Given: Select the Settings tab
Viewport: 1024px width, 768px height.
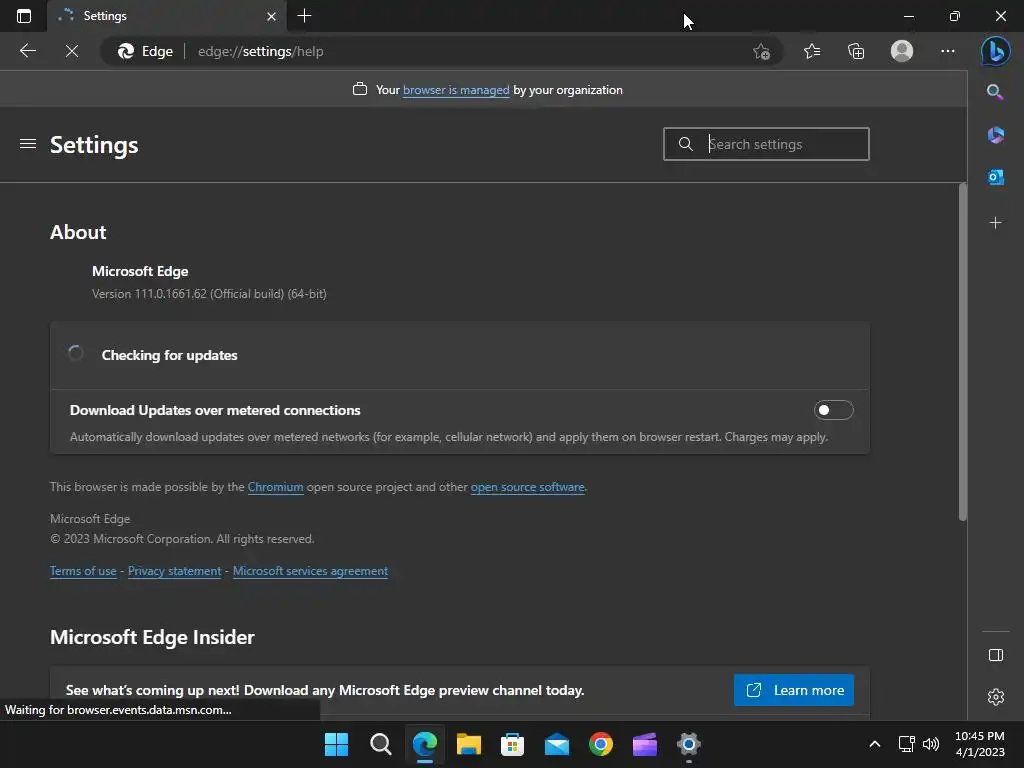Looking at the screenshot, I should tap(167, 16).
